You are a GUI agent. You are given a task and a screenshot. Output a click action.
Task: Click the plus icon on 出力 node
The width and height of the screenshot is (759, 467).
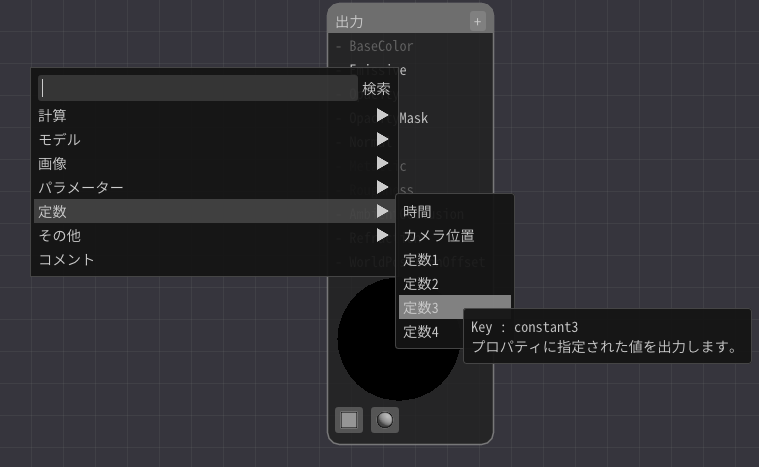click(477, 21)
